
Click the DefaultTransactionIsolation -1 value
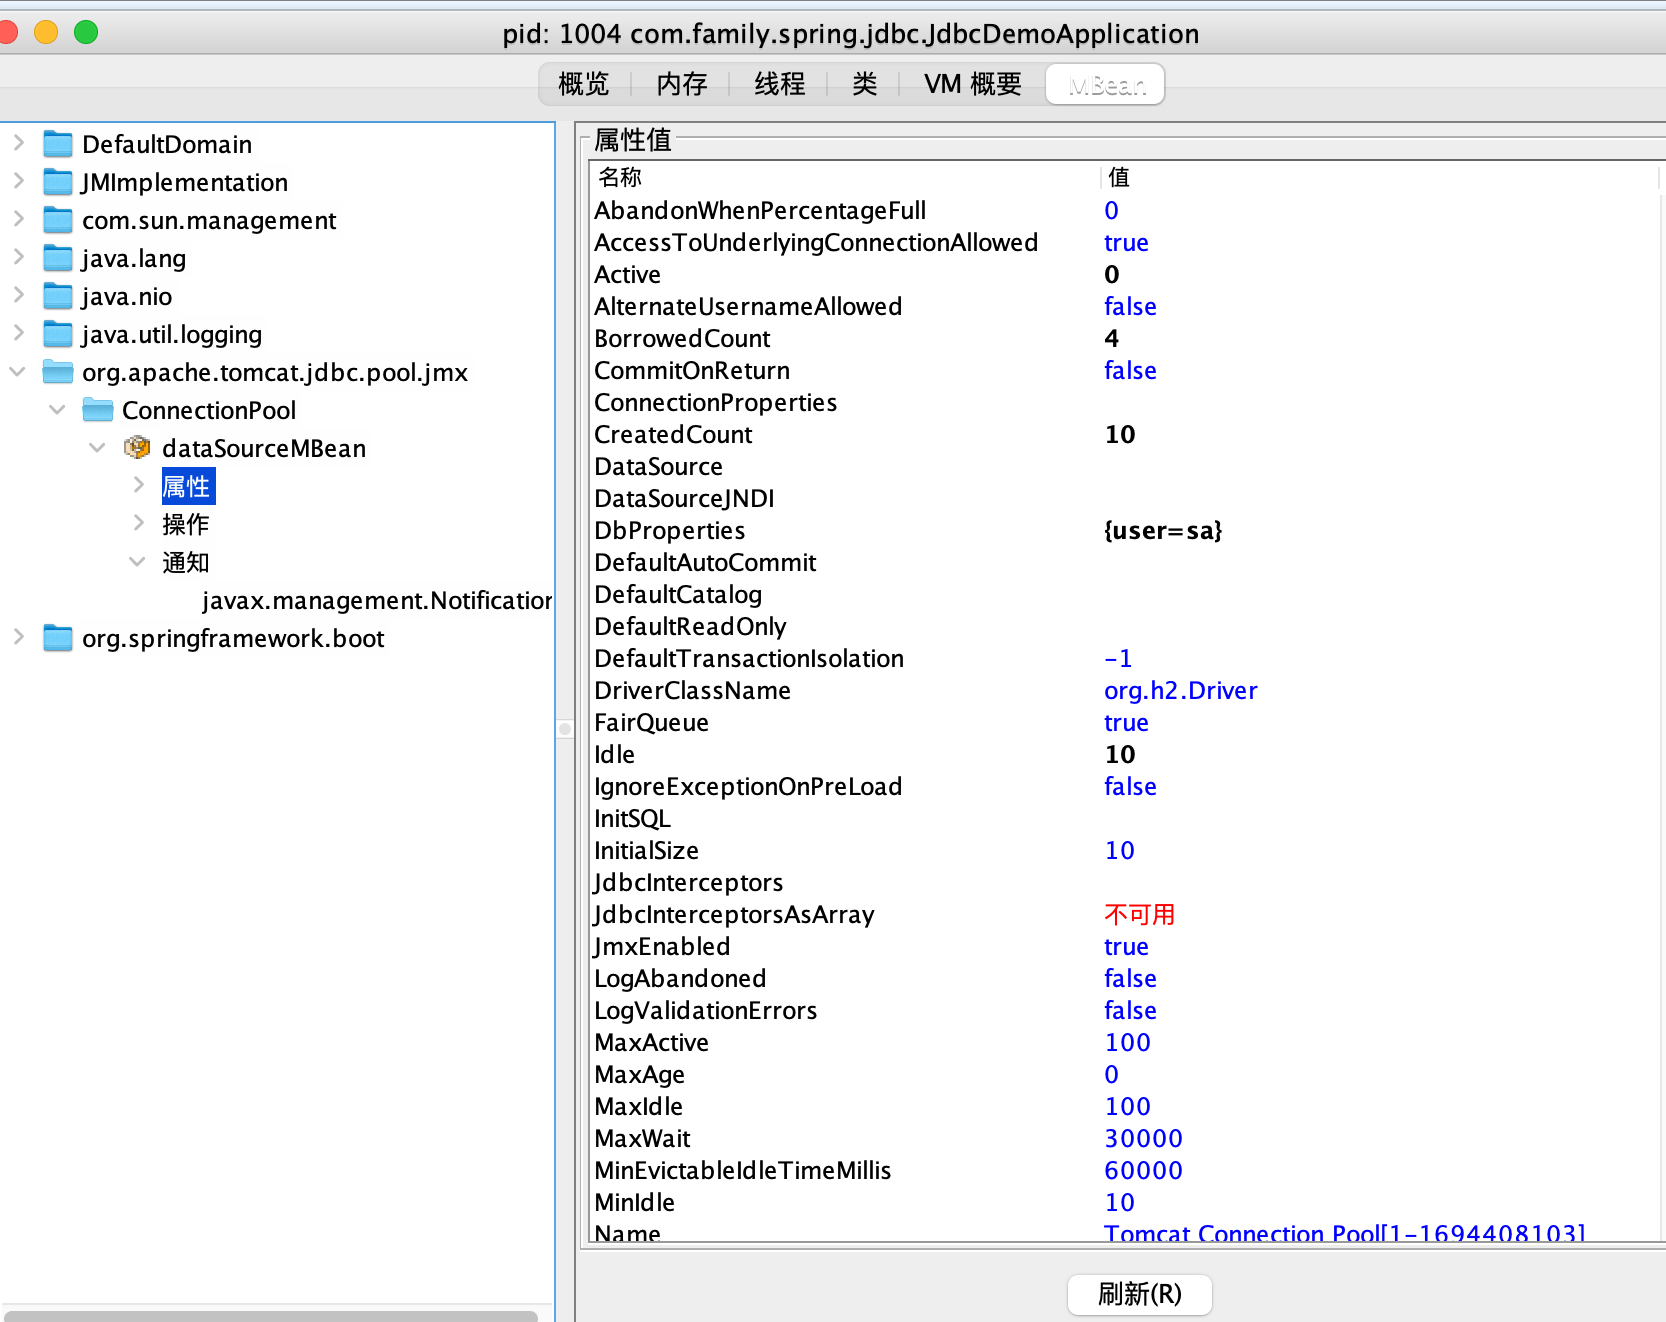click(x=1118, y=658)
